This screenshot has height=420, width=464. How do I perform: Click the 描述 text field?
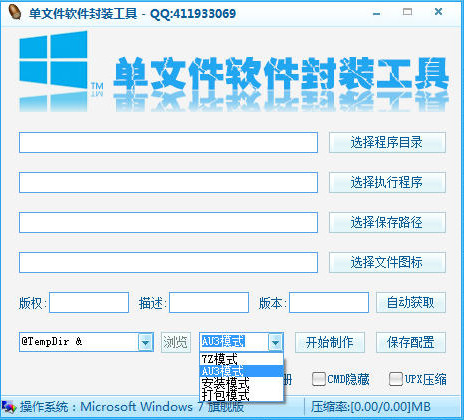pos(209,303)
